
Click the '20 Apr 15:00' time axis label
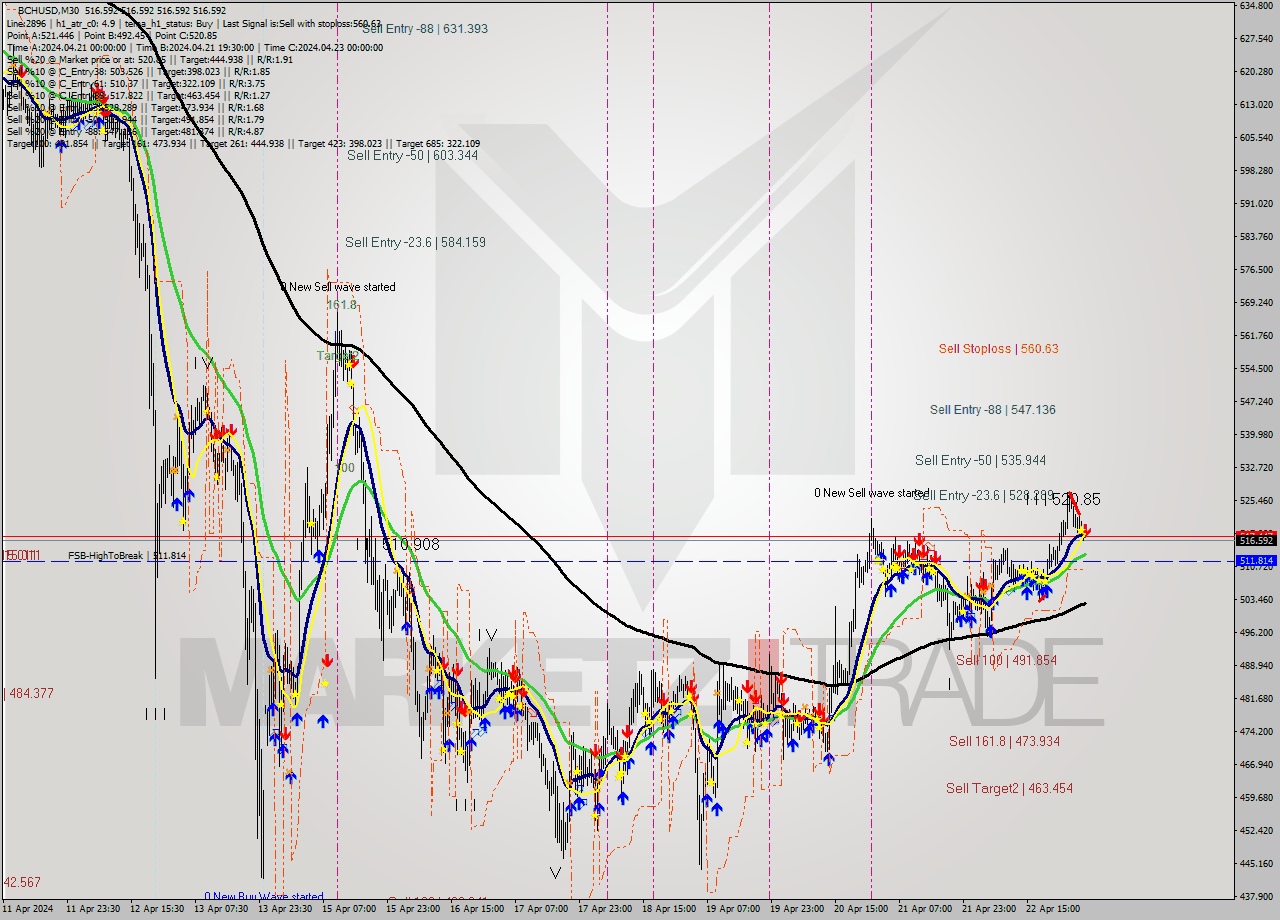(x=861, y=909)
